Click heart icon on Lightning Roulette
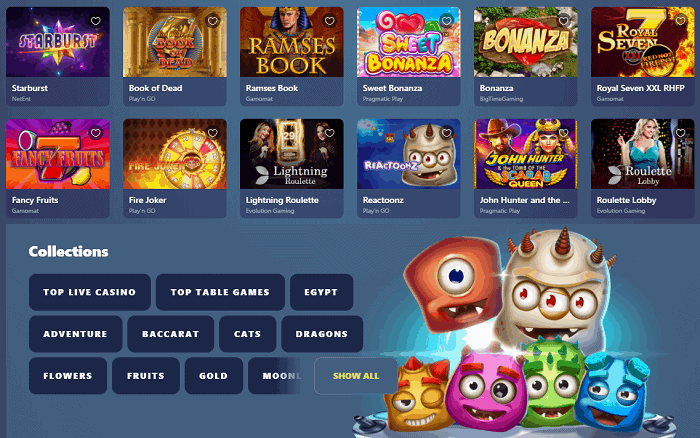The height and width of the screenshot is (438, 700). (x=329, y=133)
